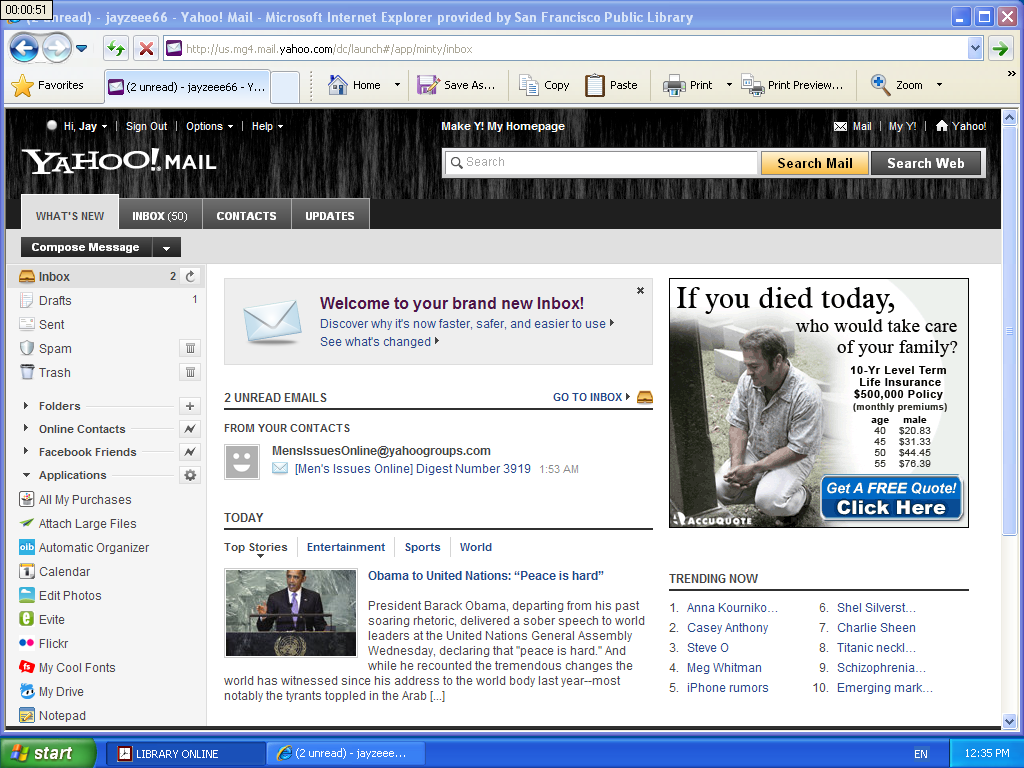The image size is (1024, 768).
Task: Switch to the CONTACTS tab
Action: [246, 216]
